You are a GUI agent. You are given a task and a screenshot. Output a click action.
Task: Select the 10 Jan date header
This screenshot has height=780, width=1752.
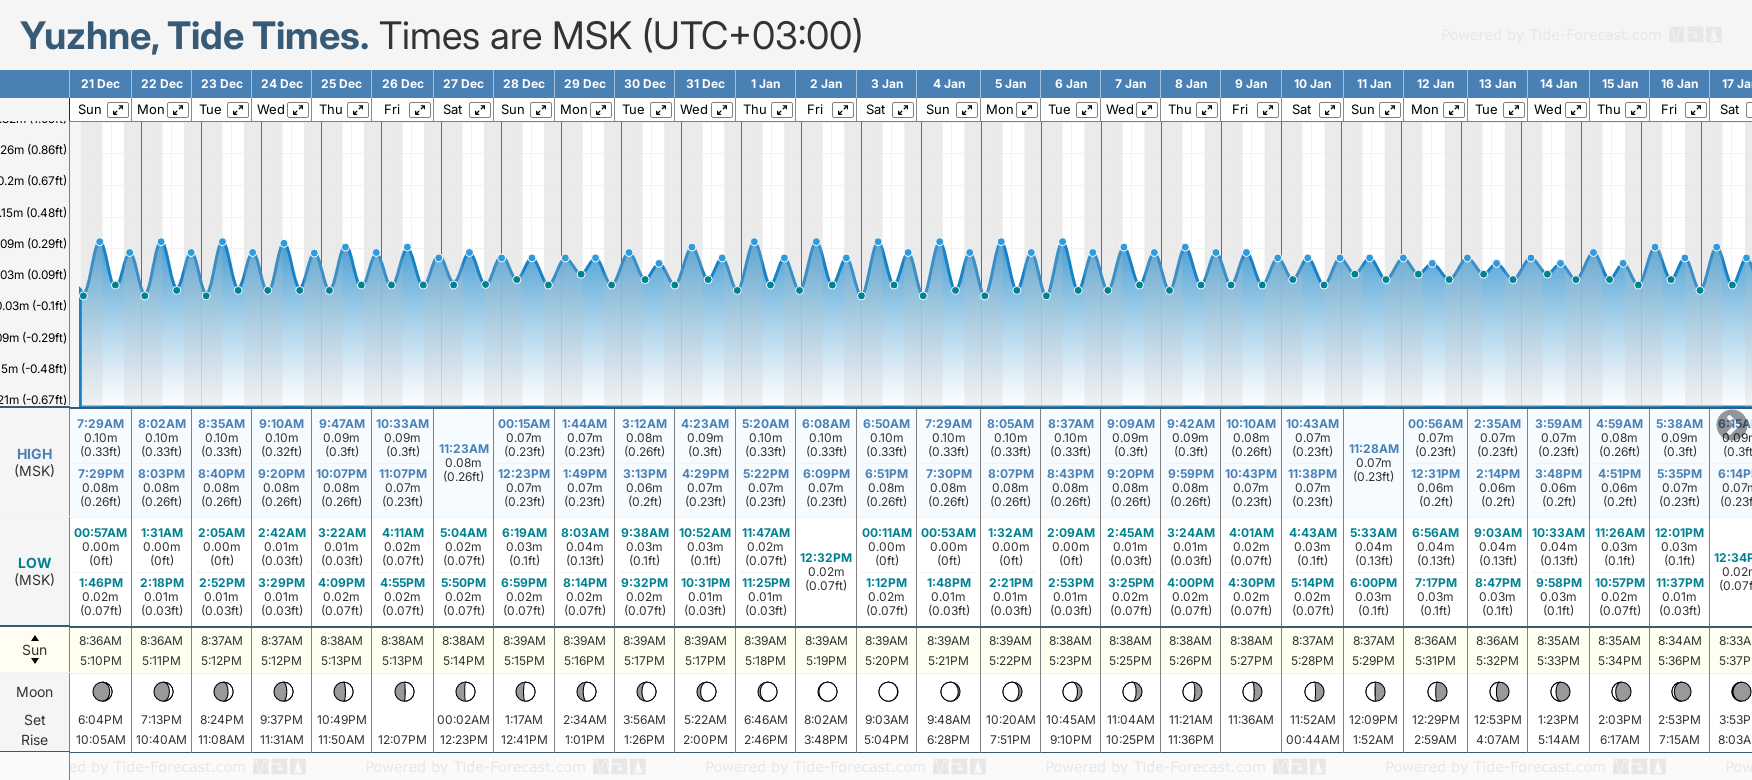1312,84
